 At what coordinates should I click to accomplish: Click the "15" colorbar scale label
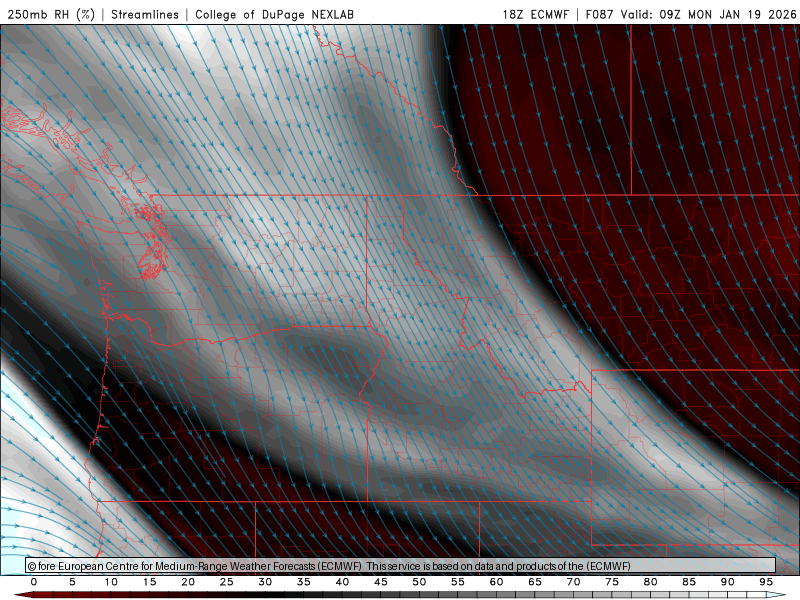tap(149, 582)
